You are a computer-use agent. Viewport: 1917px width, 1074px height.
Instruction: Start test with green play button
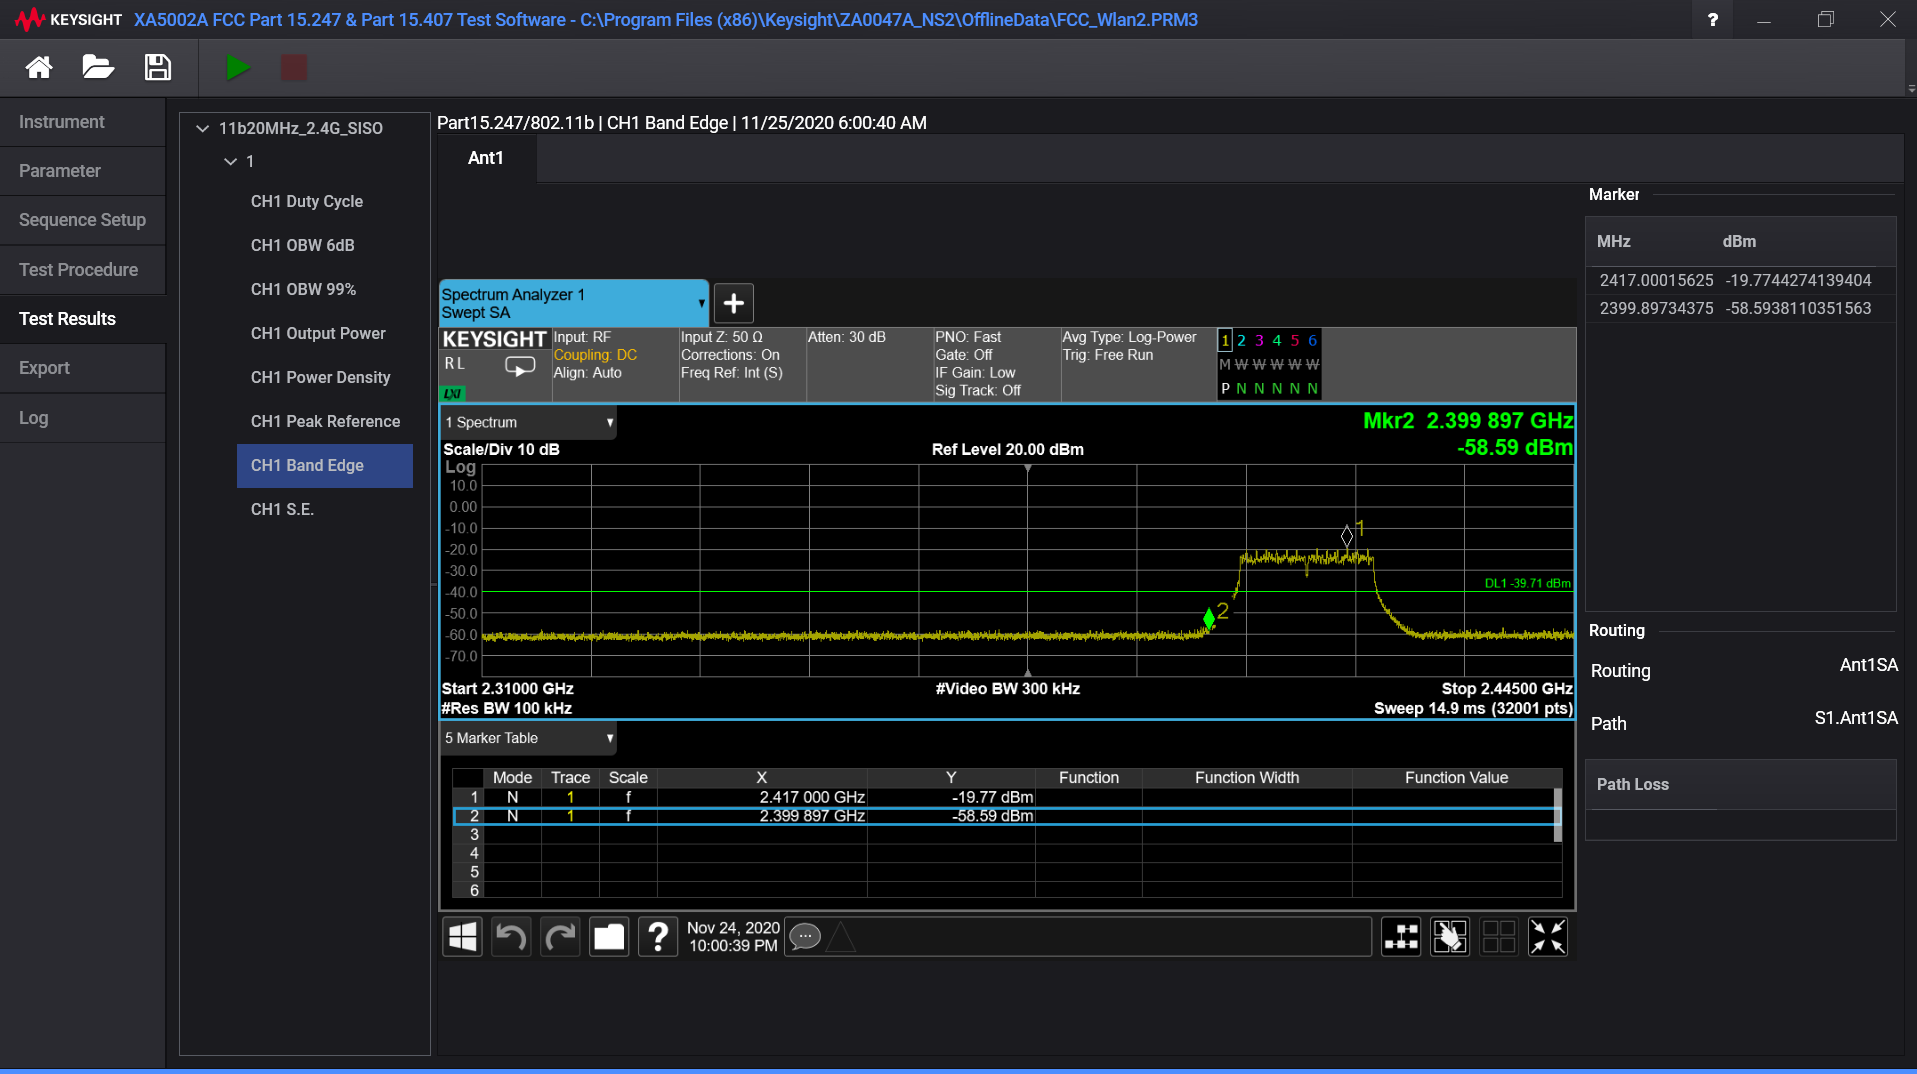(238, 68)
